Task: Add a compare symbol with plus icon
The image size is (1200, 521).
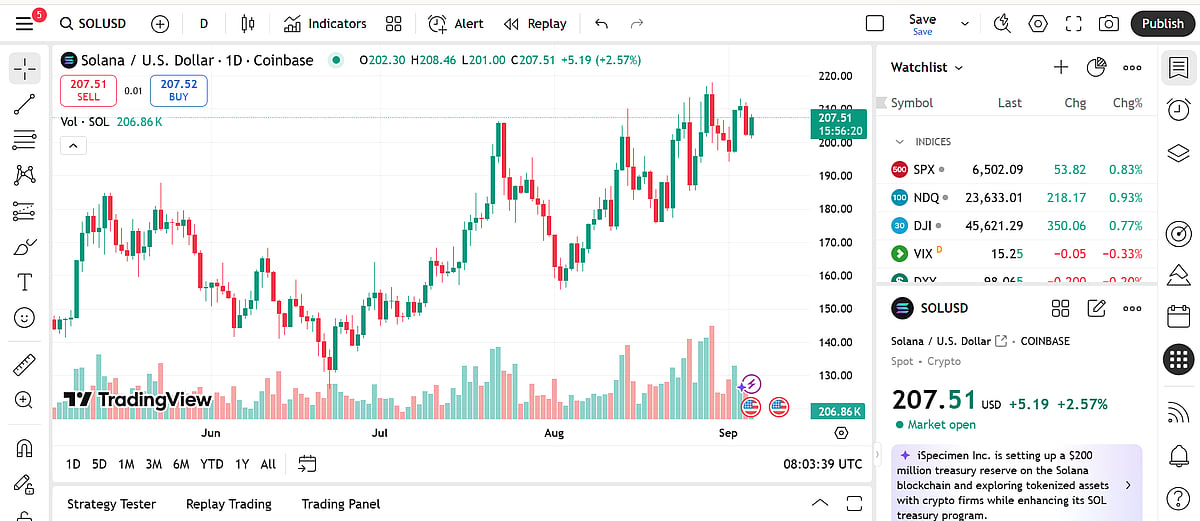Action: pos(160,23)
